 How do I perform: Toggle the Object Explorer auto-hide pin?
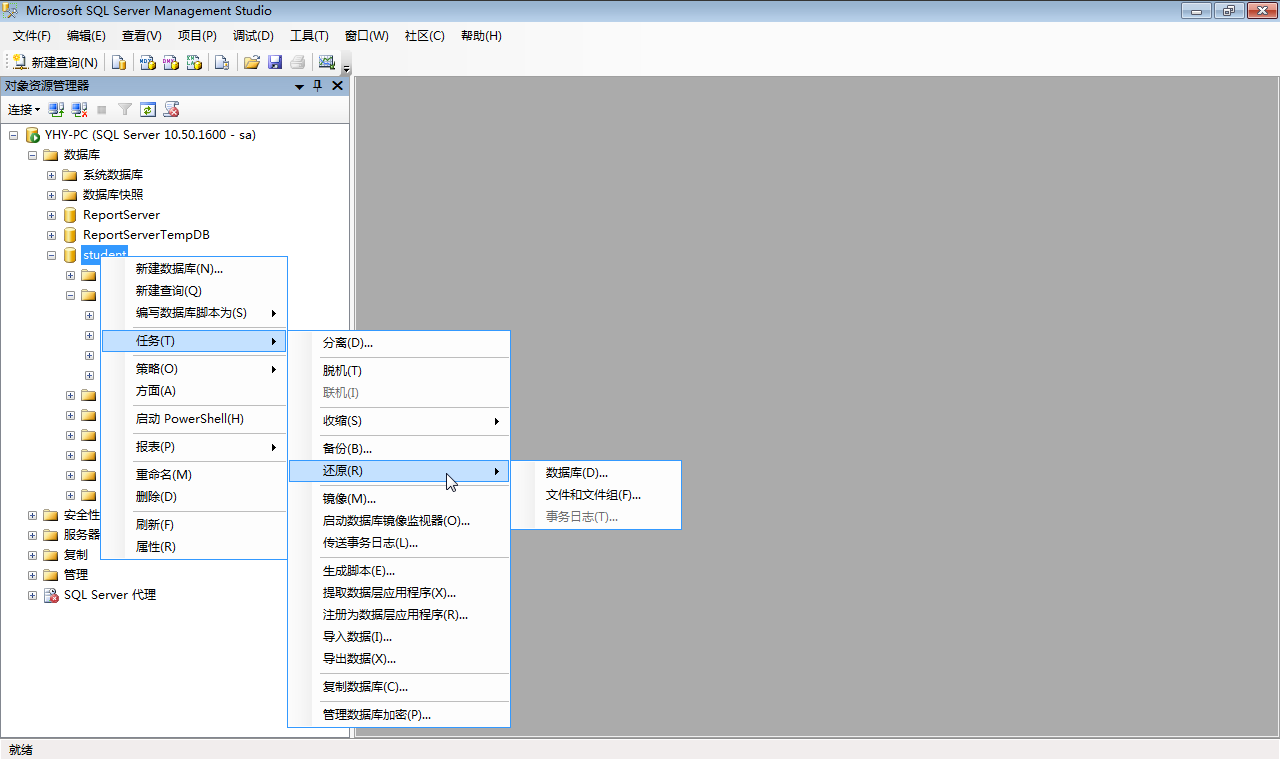tap(318, 86)
